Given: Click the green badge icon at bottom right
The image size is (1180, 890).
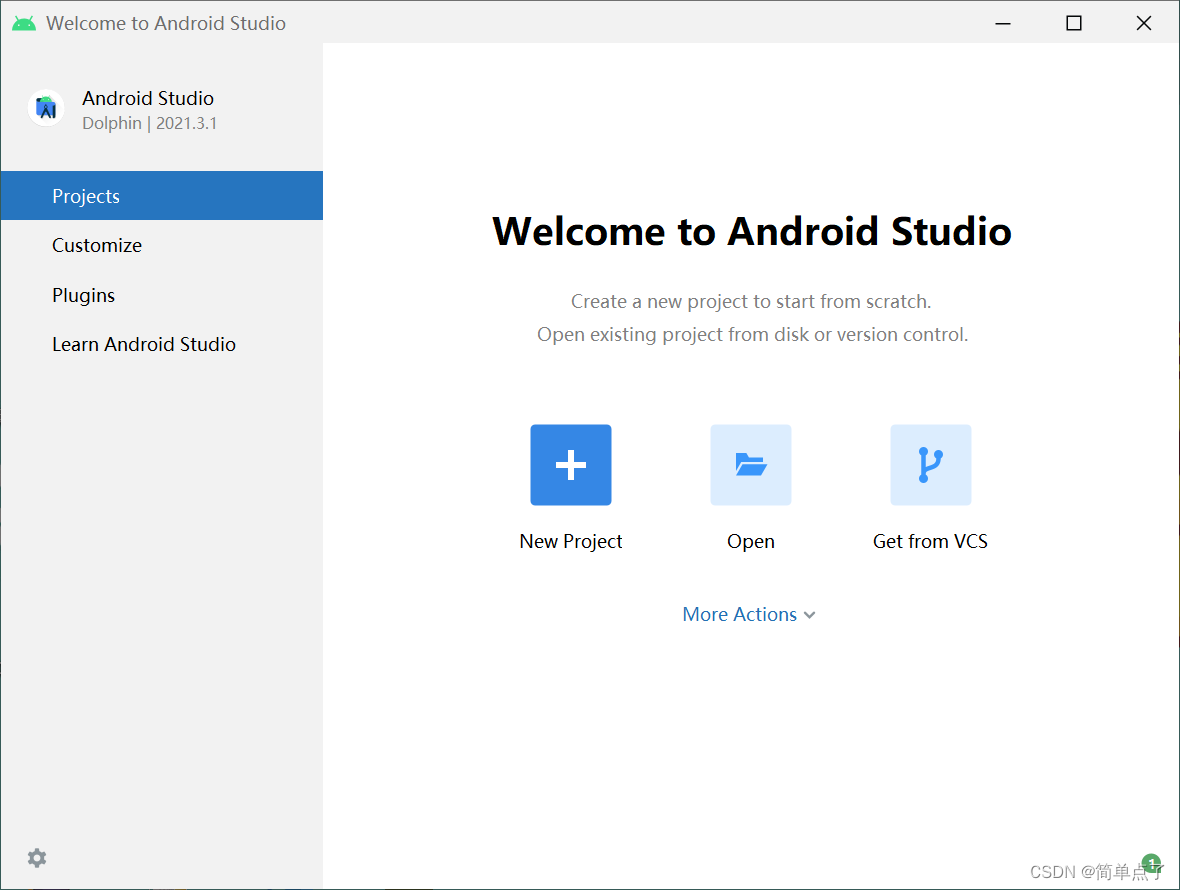Looking at the screenshot, I should coord(1151,863).
